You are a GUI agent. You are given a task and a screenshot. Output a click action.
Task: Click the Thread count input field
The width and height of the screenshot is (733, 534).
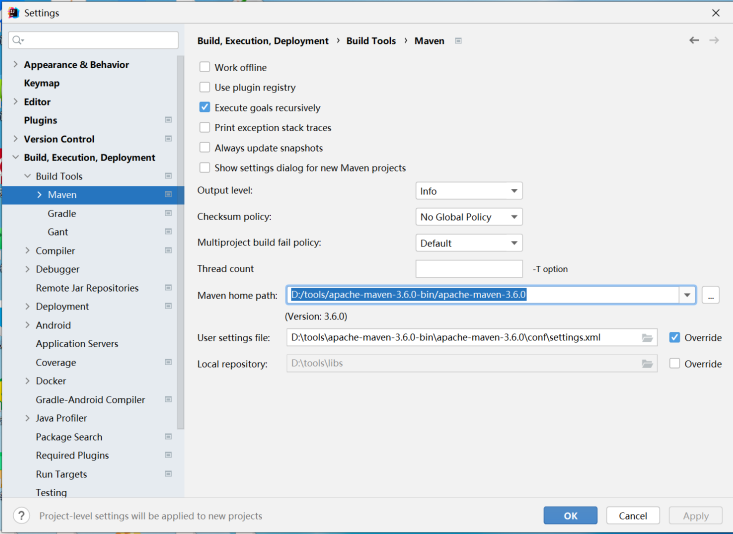point(469,269)
